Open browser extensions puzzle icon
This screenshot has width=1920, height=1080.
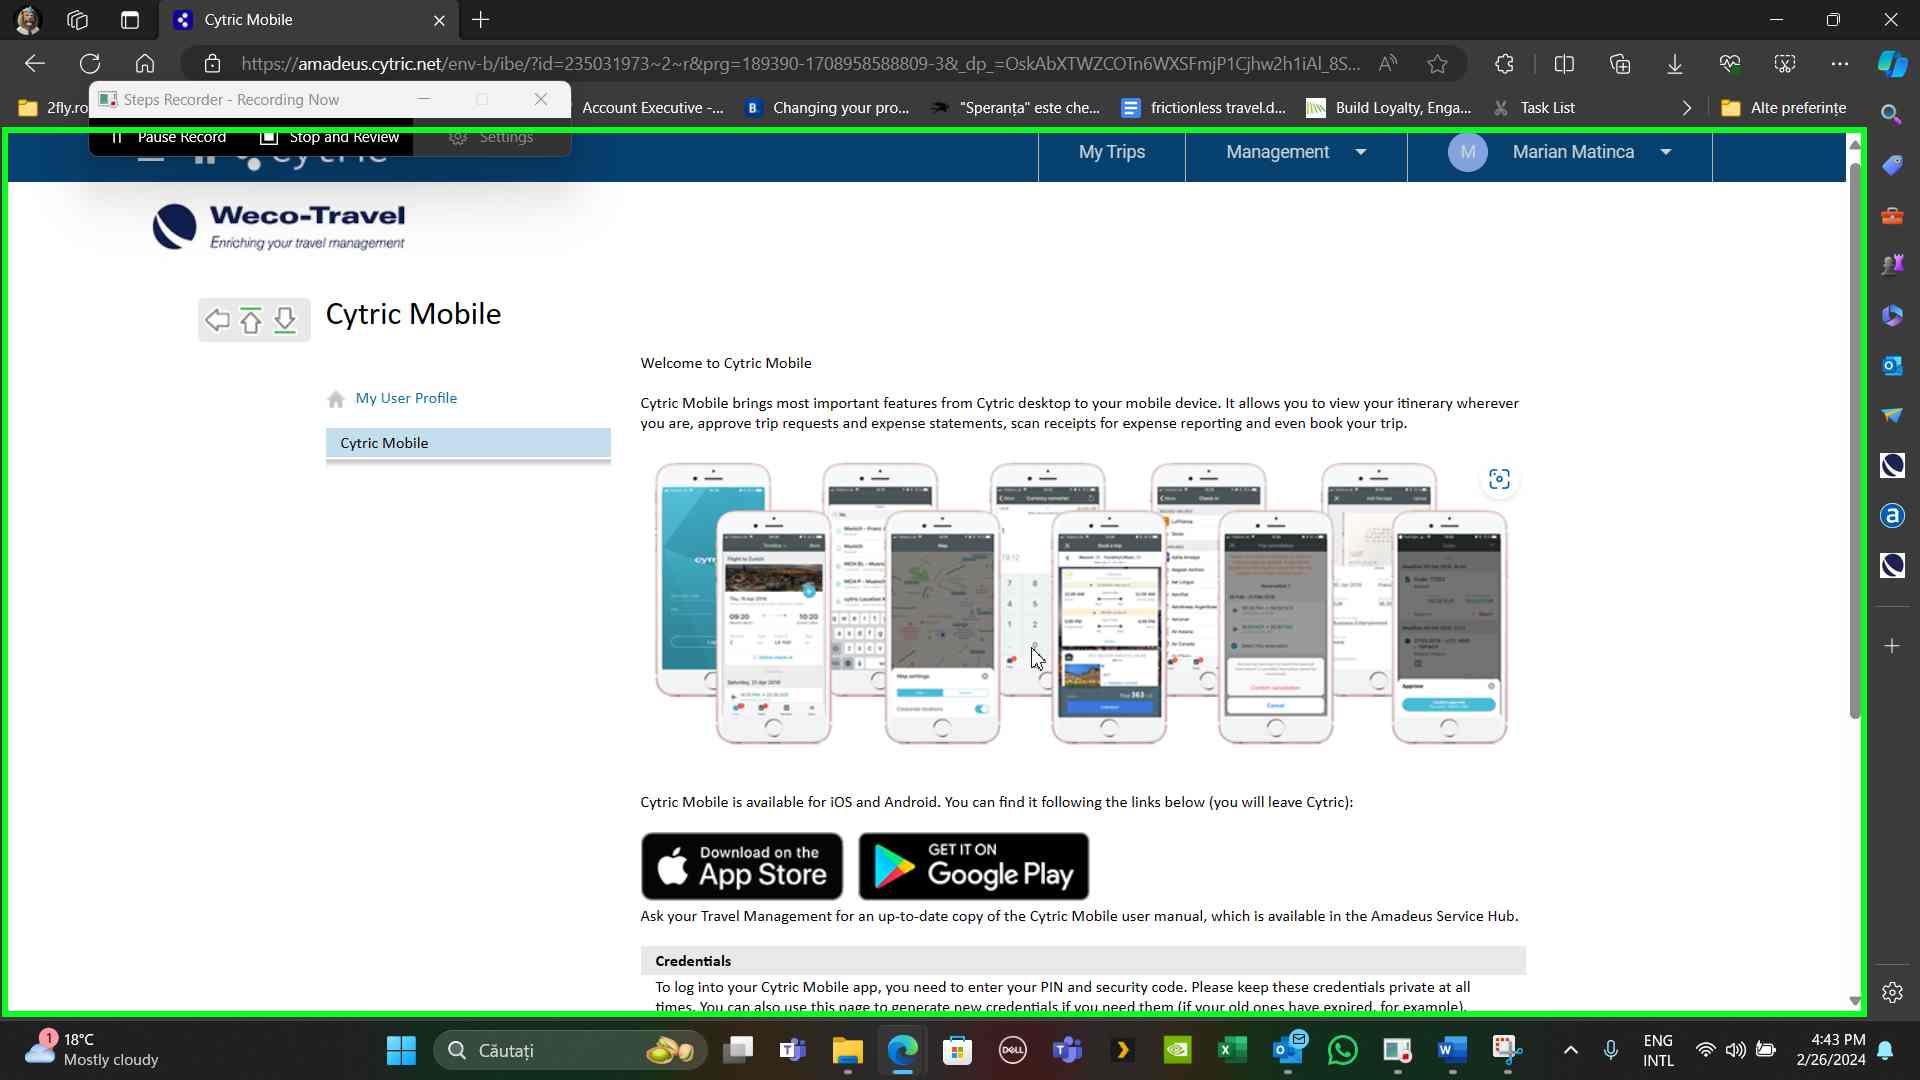pyautogui.click(x=1505, y=64)
